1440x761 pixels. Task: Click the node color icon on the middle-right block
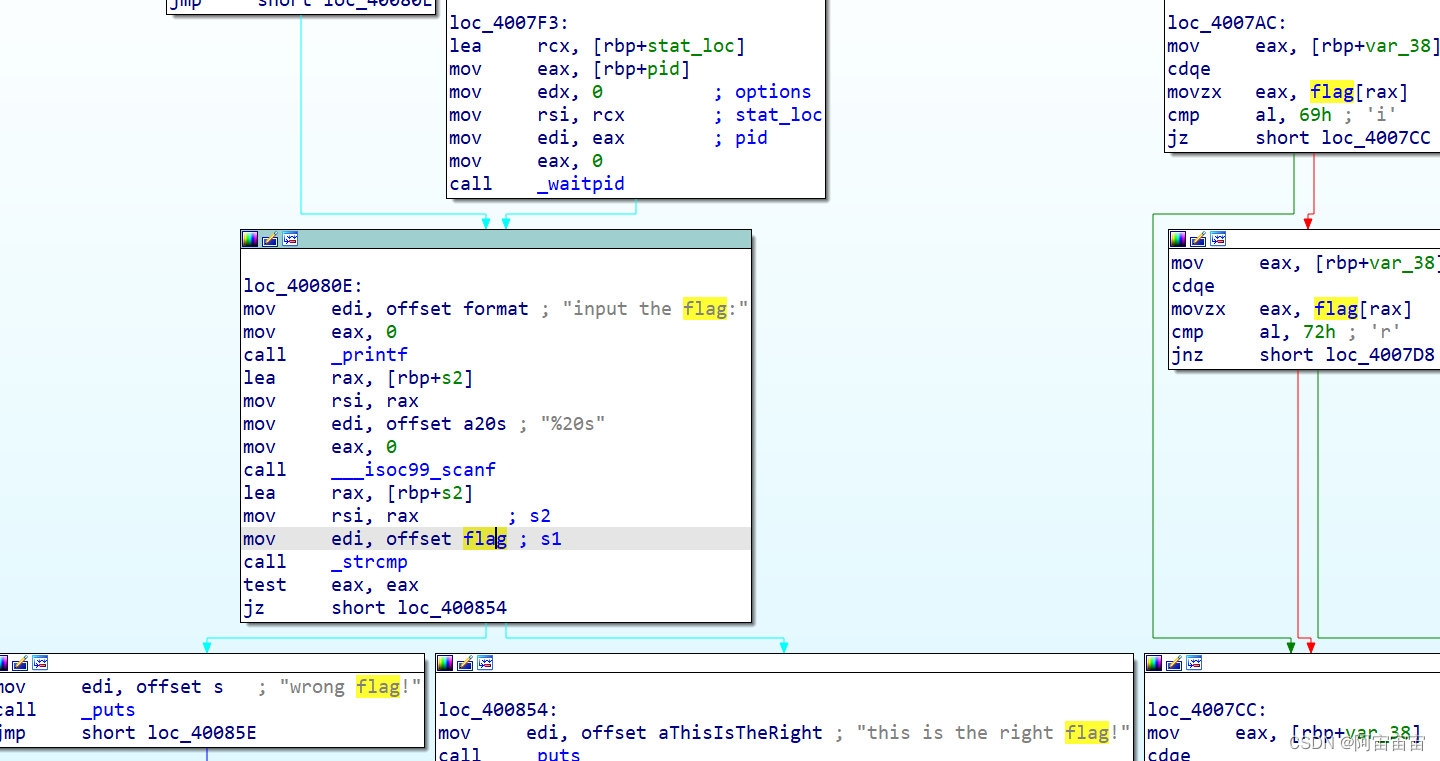click(1177, 238)
